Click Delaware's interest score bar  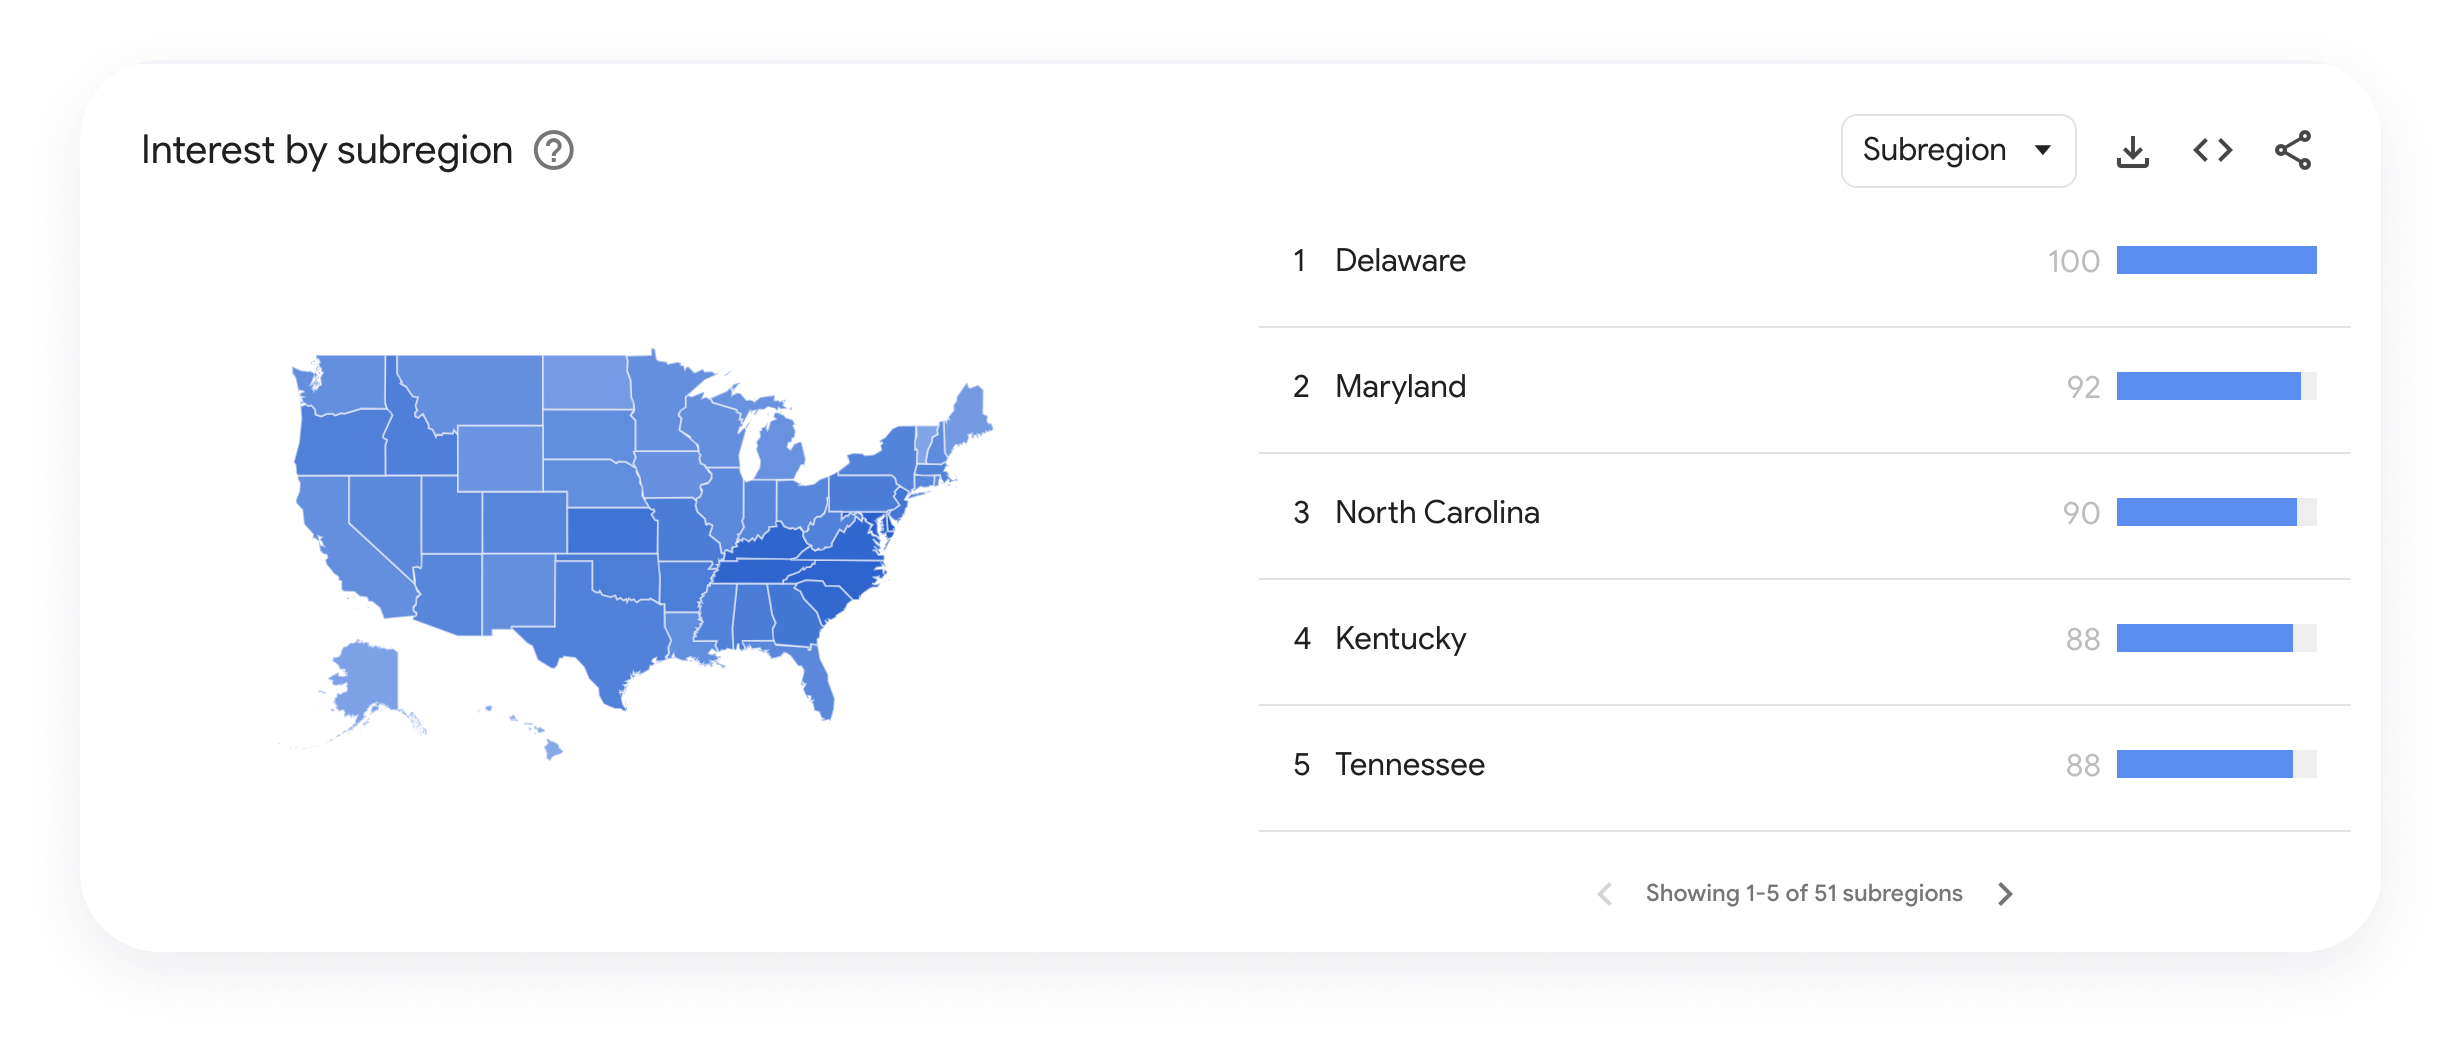pos(2216,260)
